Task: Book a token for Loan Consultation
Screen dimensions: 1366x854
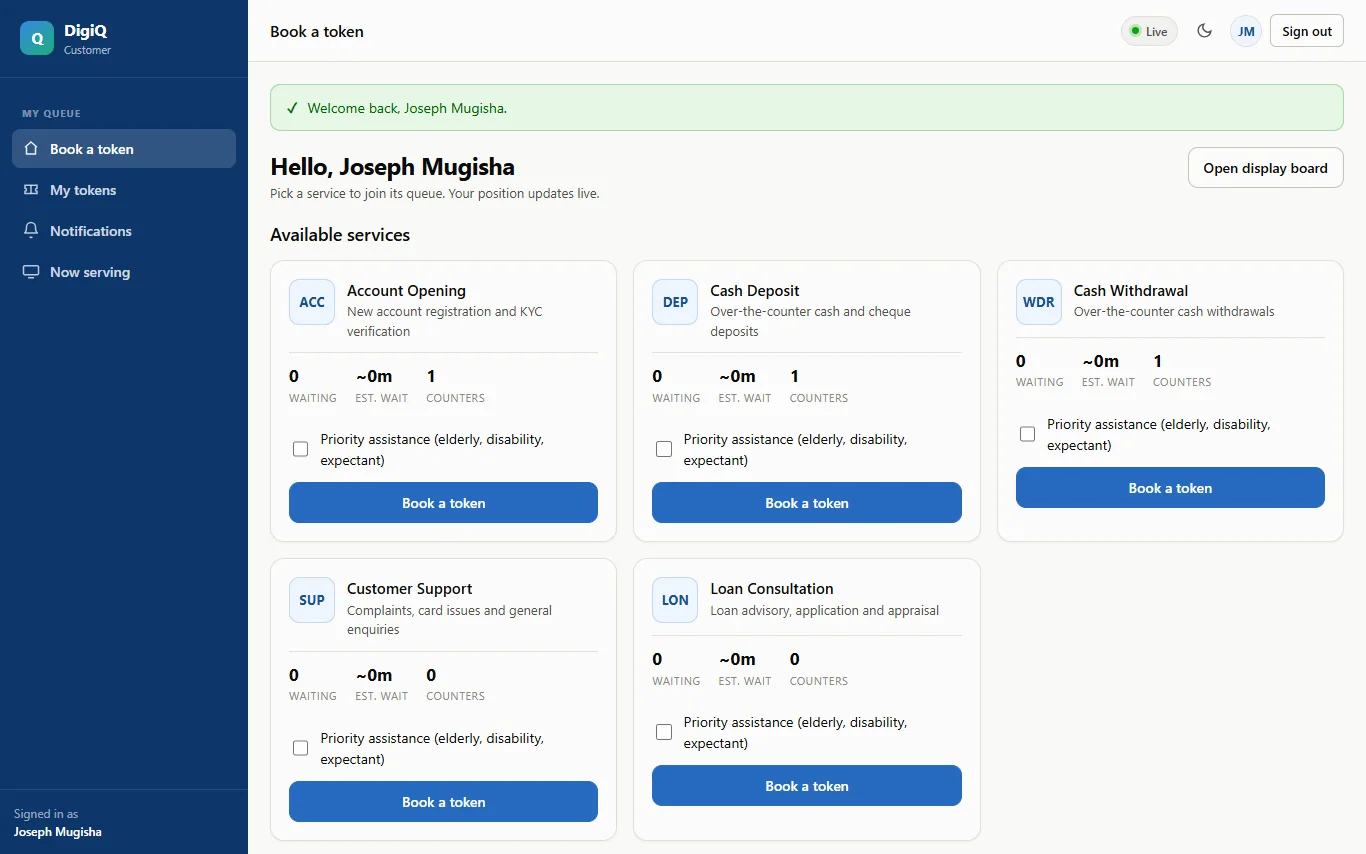Action: (x=807, y=786)
